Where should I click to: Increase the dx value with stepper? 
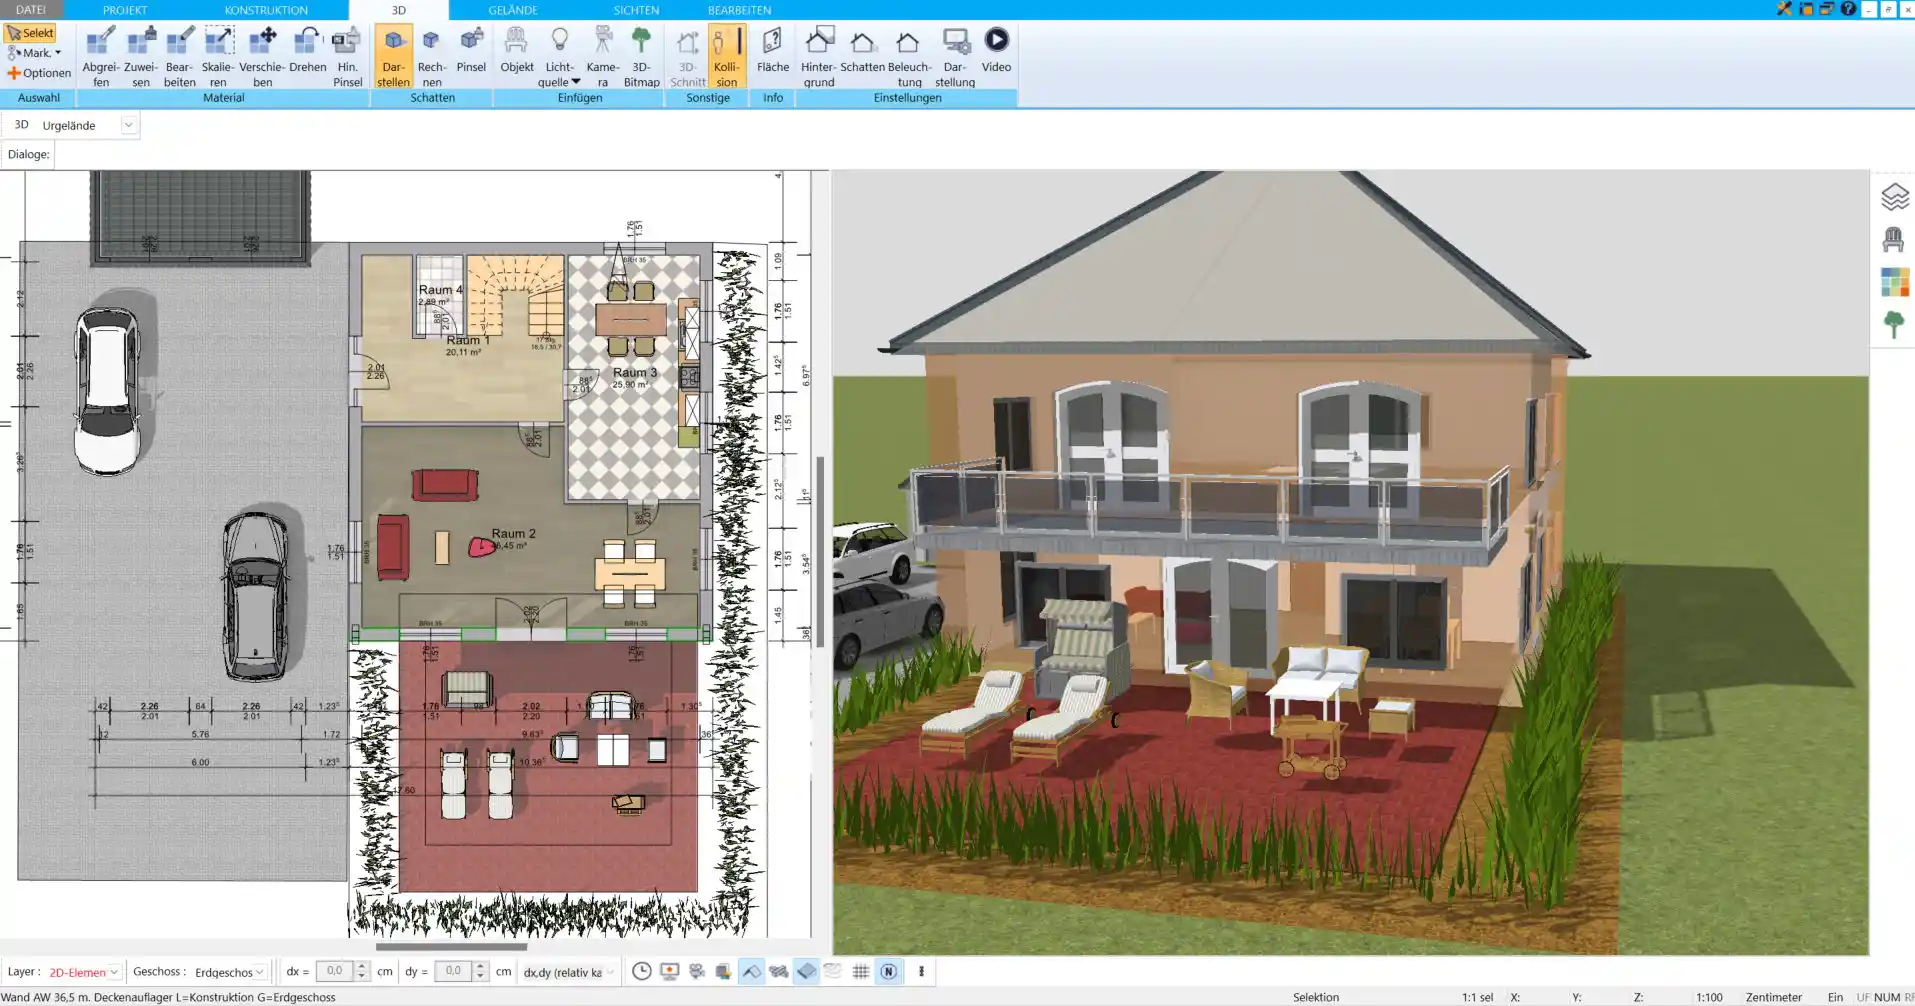point(362,967)
